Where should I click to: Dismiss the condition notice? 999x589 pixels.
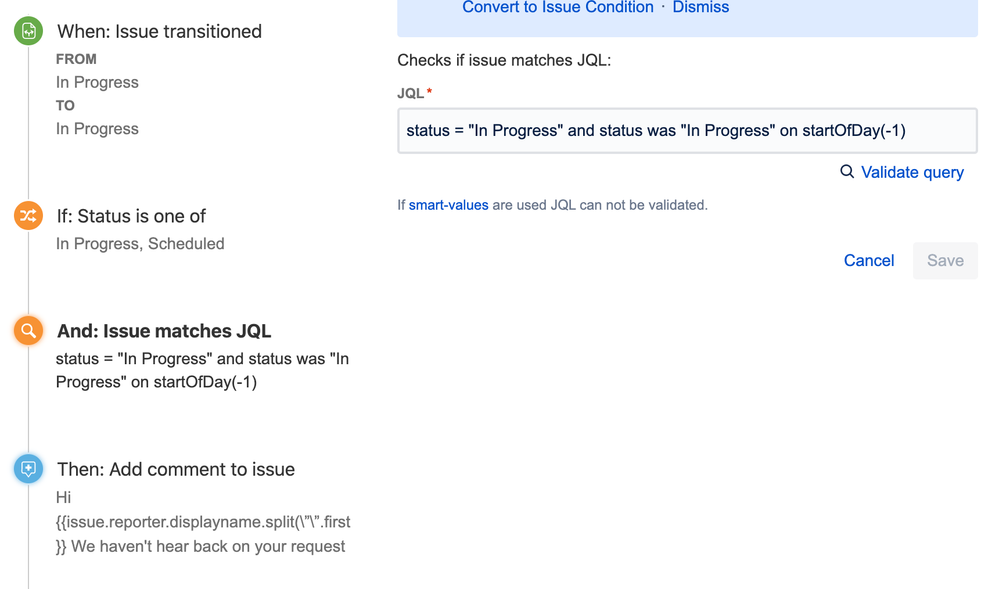(700, 8)
